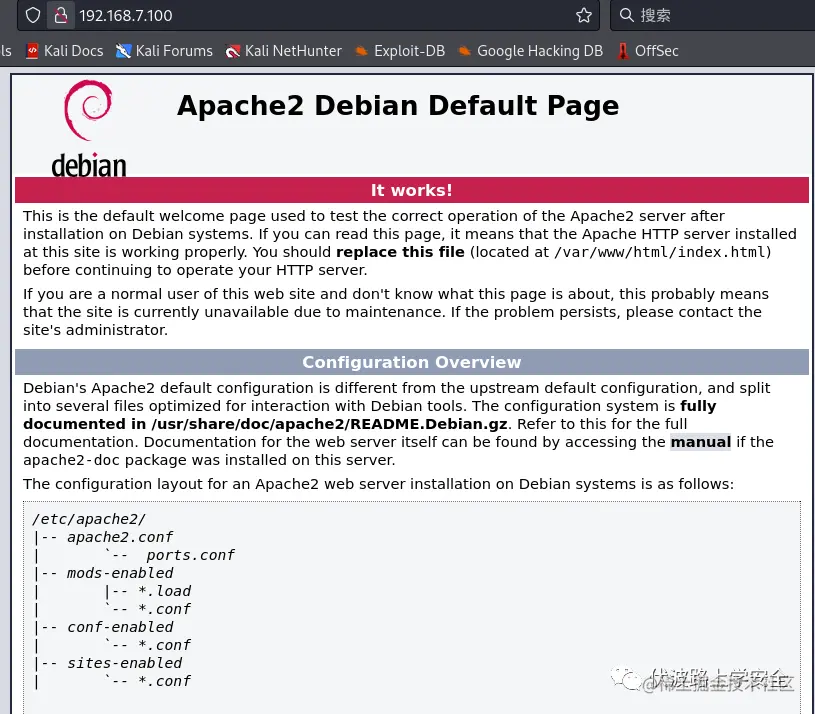Viewport: 815px width, 714px height.
Task: Click the It works! red banner
Action: click(412, 190)
